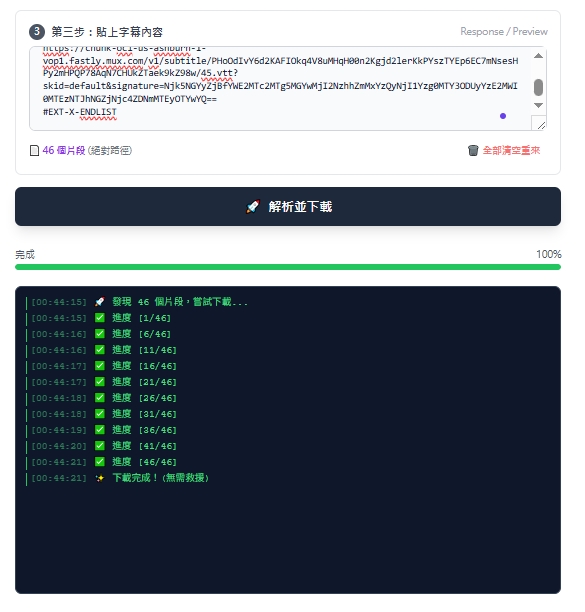This screenshot has height=612, width=585.
Task: Click the rocket icon on the 解析並下載 button
Action: coord(252,206)
